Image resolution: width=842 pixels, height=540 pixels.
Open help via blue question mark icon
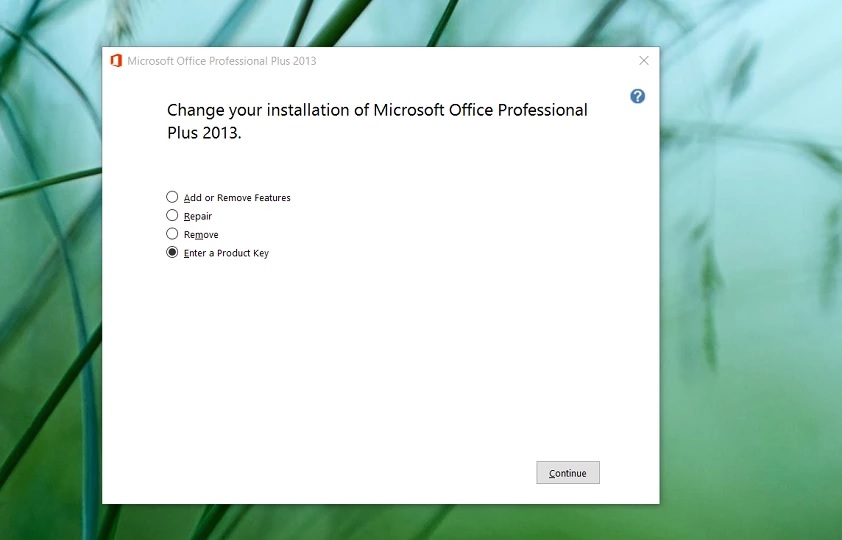[637, 96]
